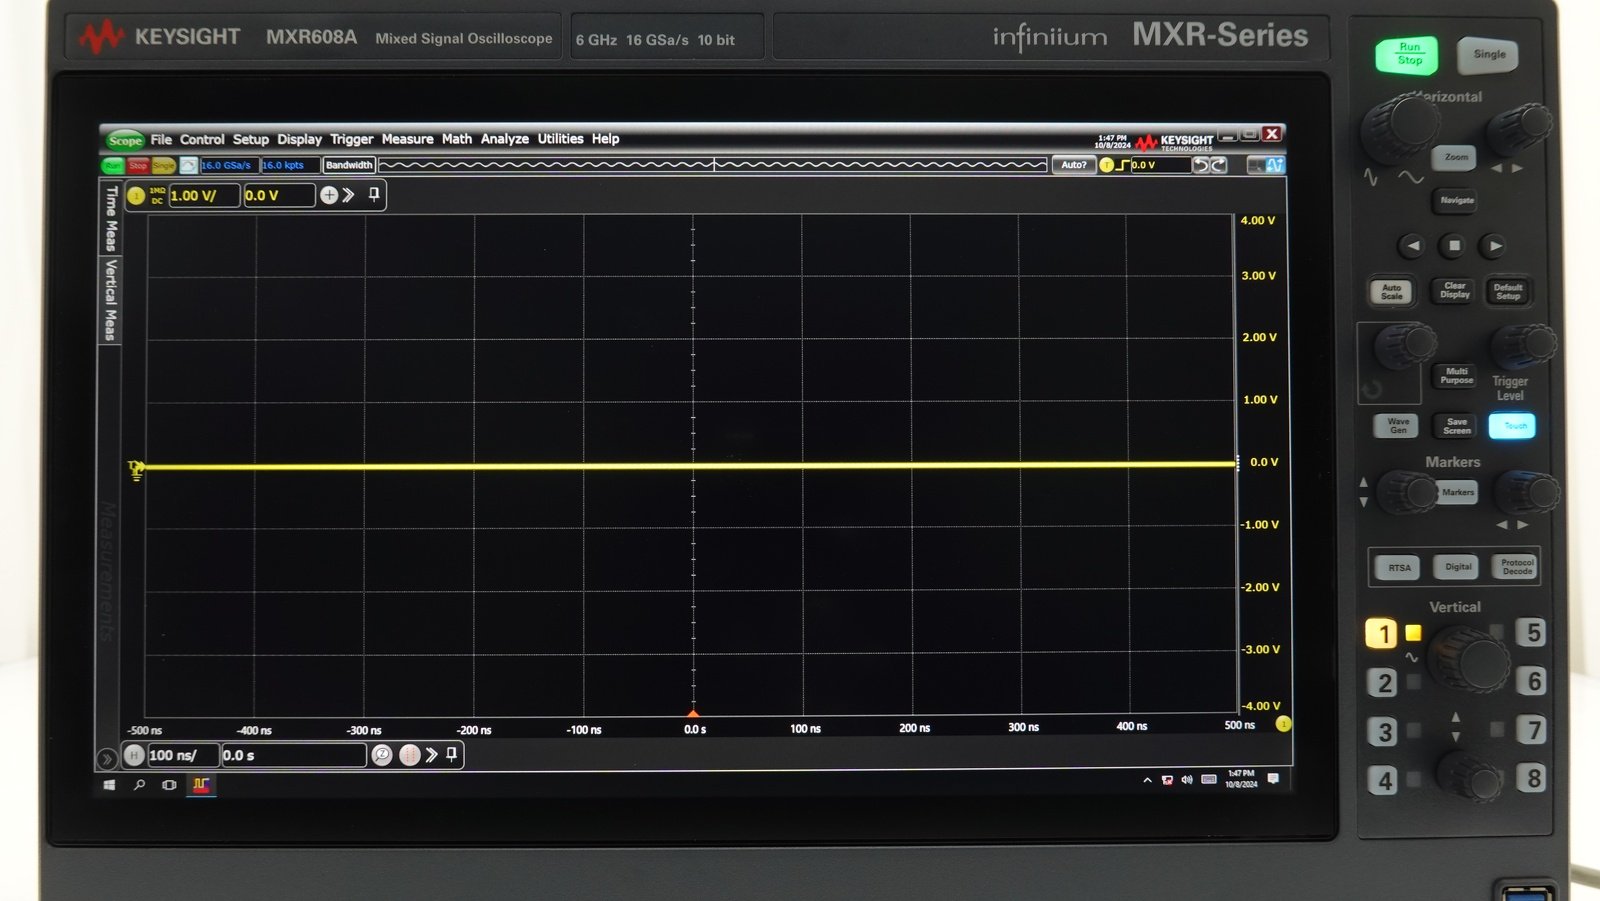Open the Time Meas side tab
This screenshot has height=901, width=1600.
pos(111,218)
